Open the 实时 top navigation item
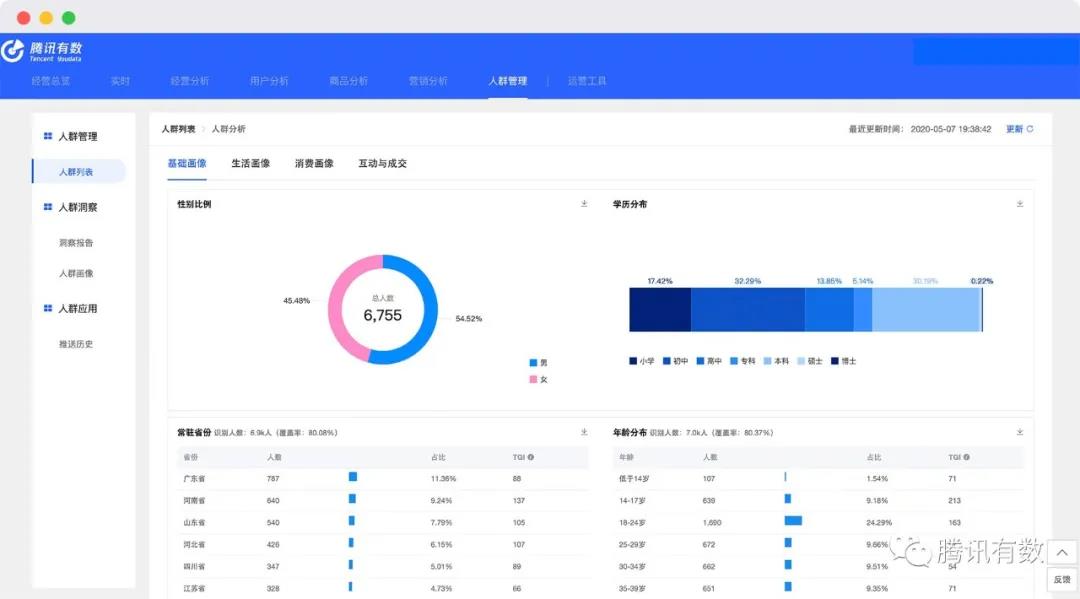 (x=120, y=81)
